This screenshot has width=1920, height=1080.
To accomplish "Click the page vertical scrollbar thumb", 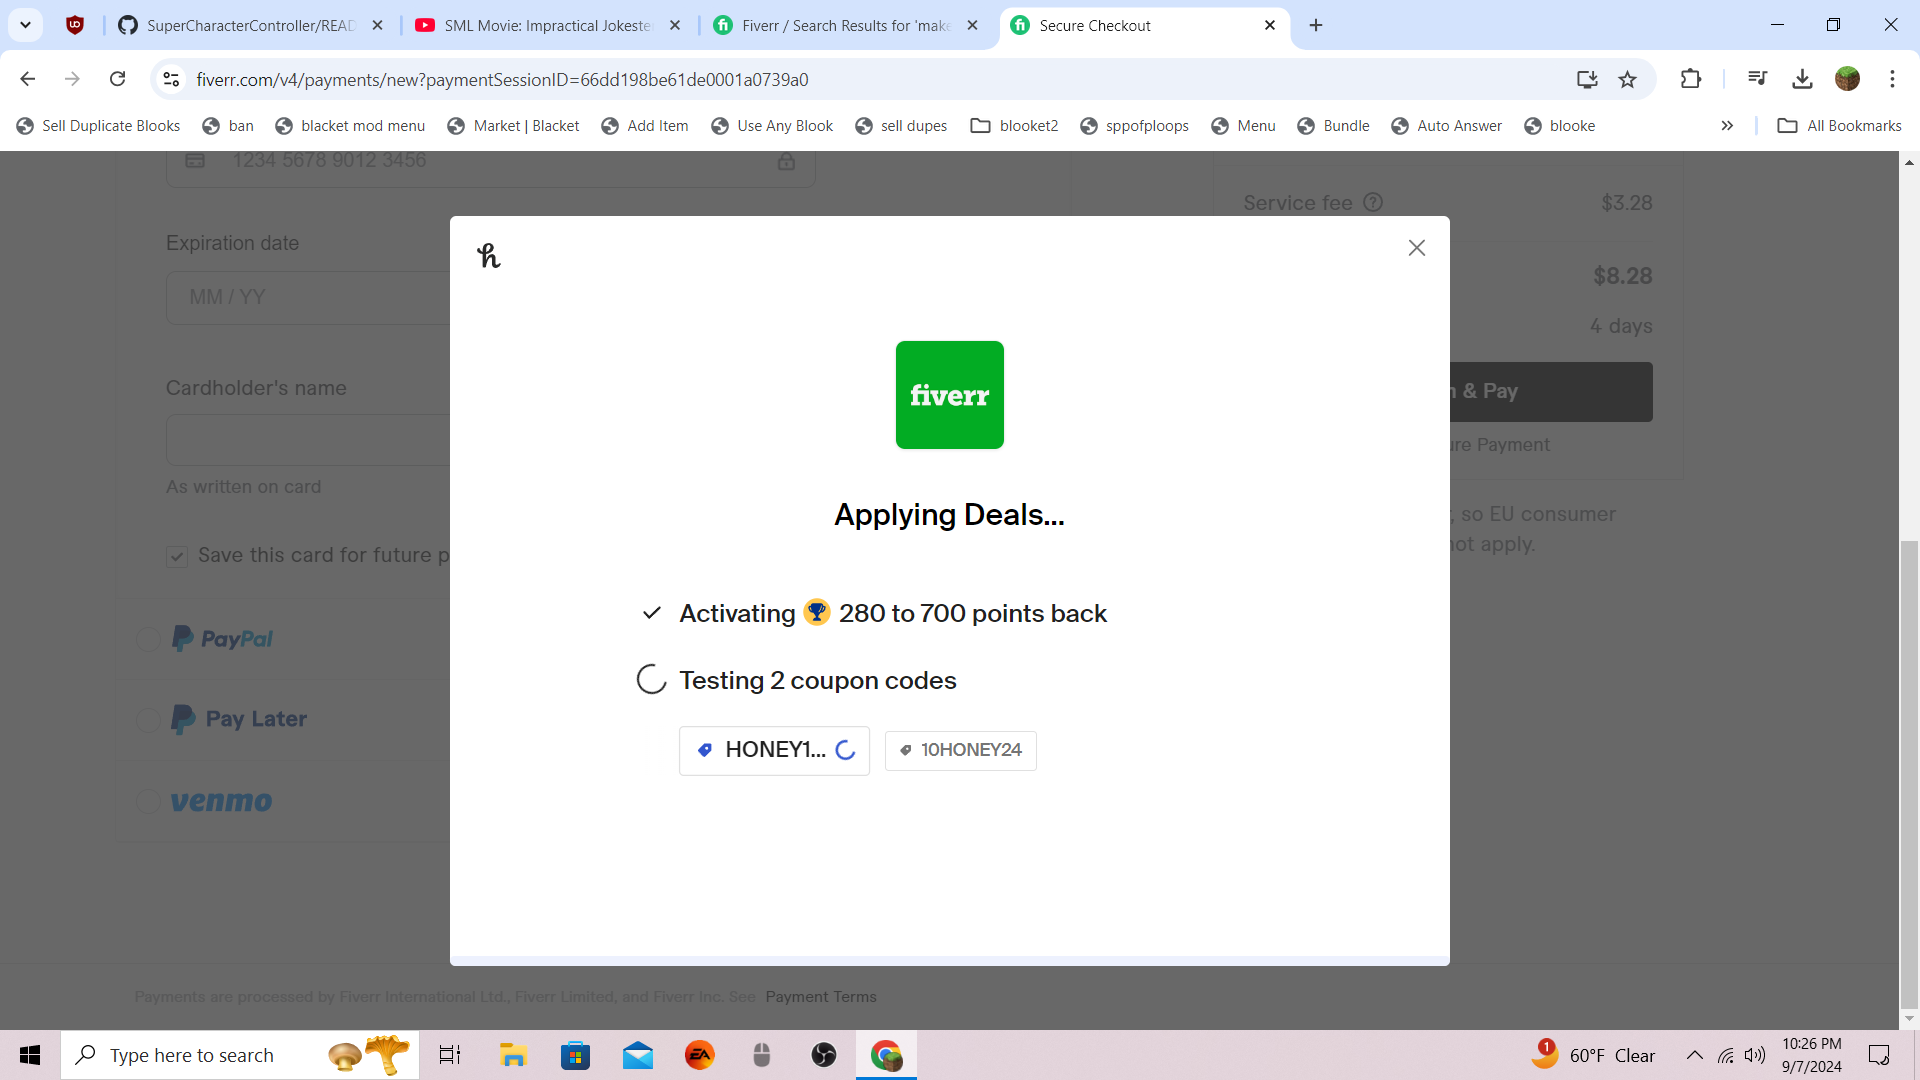I will 1909,775.
